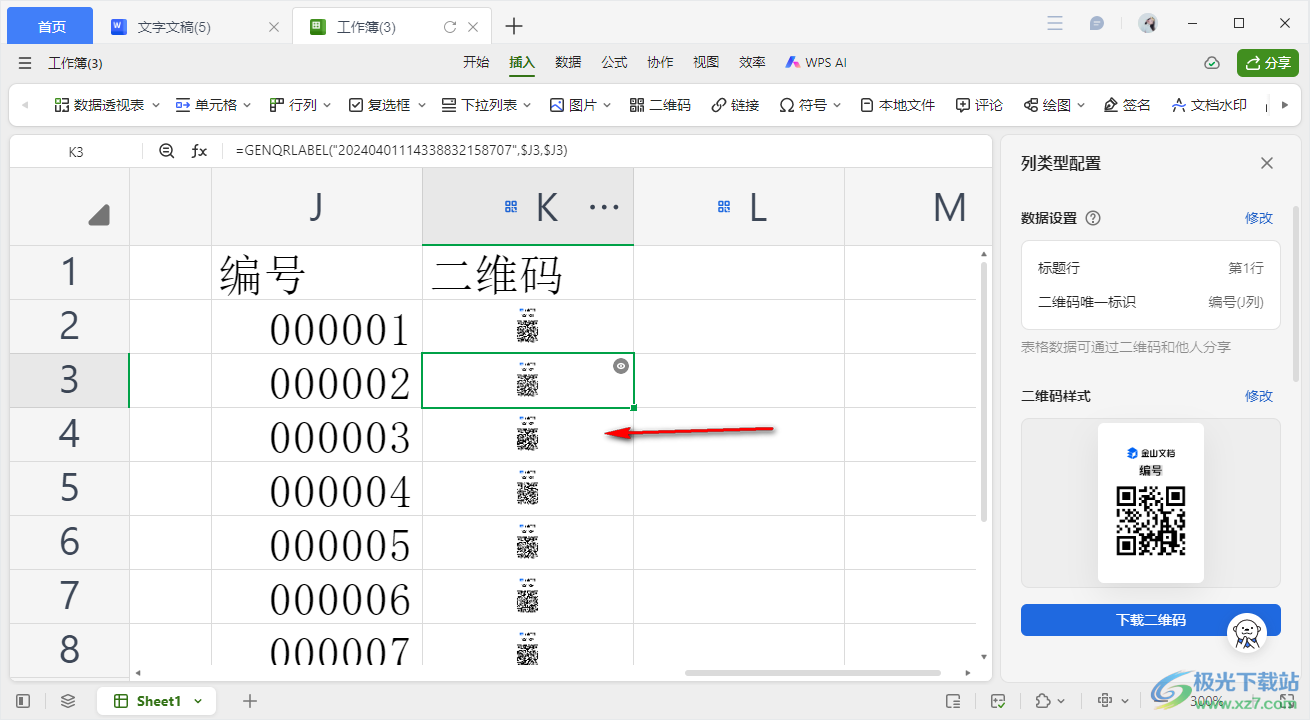Select cell with 000004
Viewport: 1310px width, 720px height.
[x=317, y=489]
